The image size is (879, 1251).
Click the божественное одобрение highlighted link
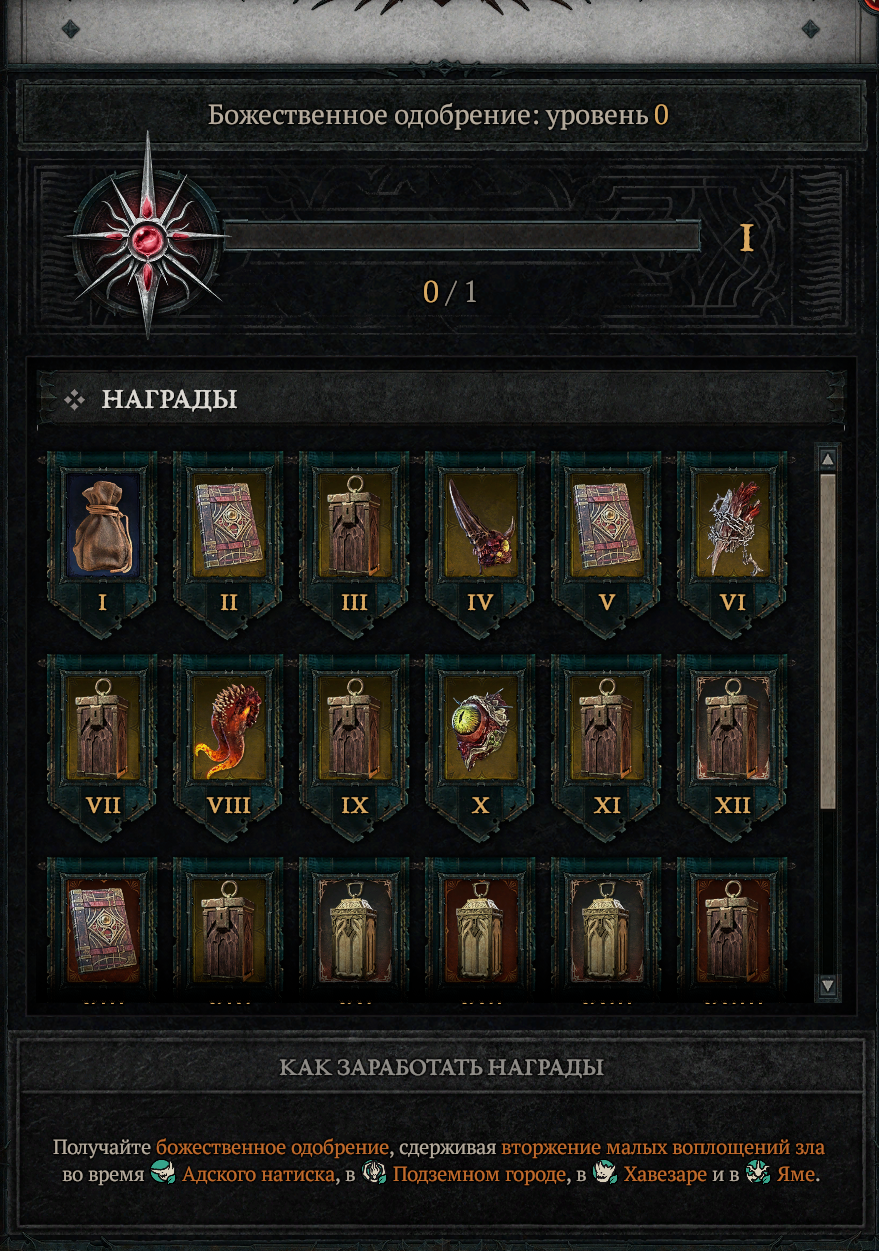click(272, 1147)
